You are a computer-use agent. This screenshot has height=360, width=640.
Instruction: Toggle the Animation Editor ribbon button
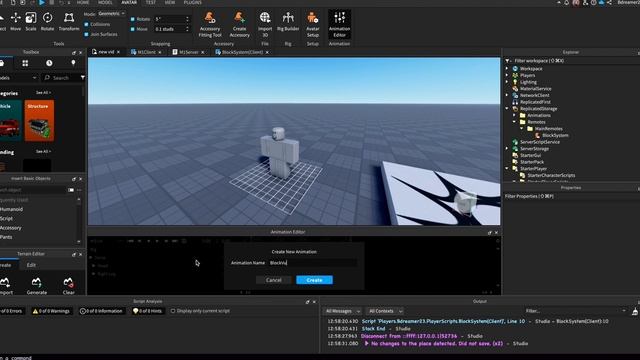pos(339,24)
